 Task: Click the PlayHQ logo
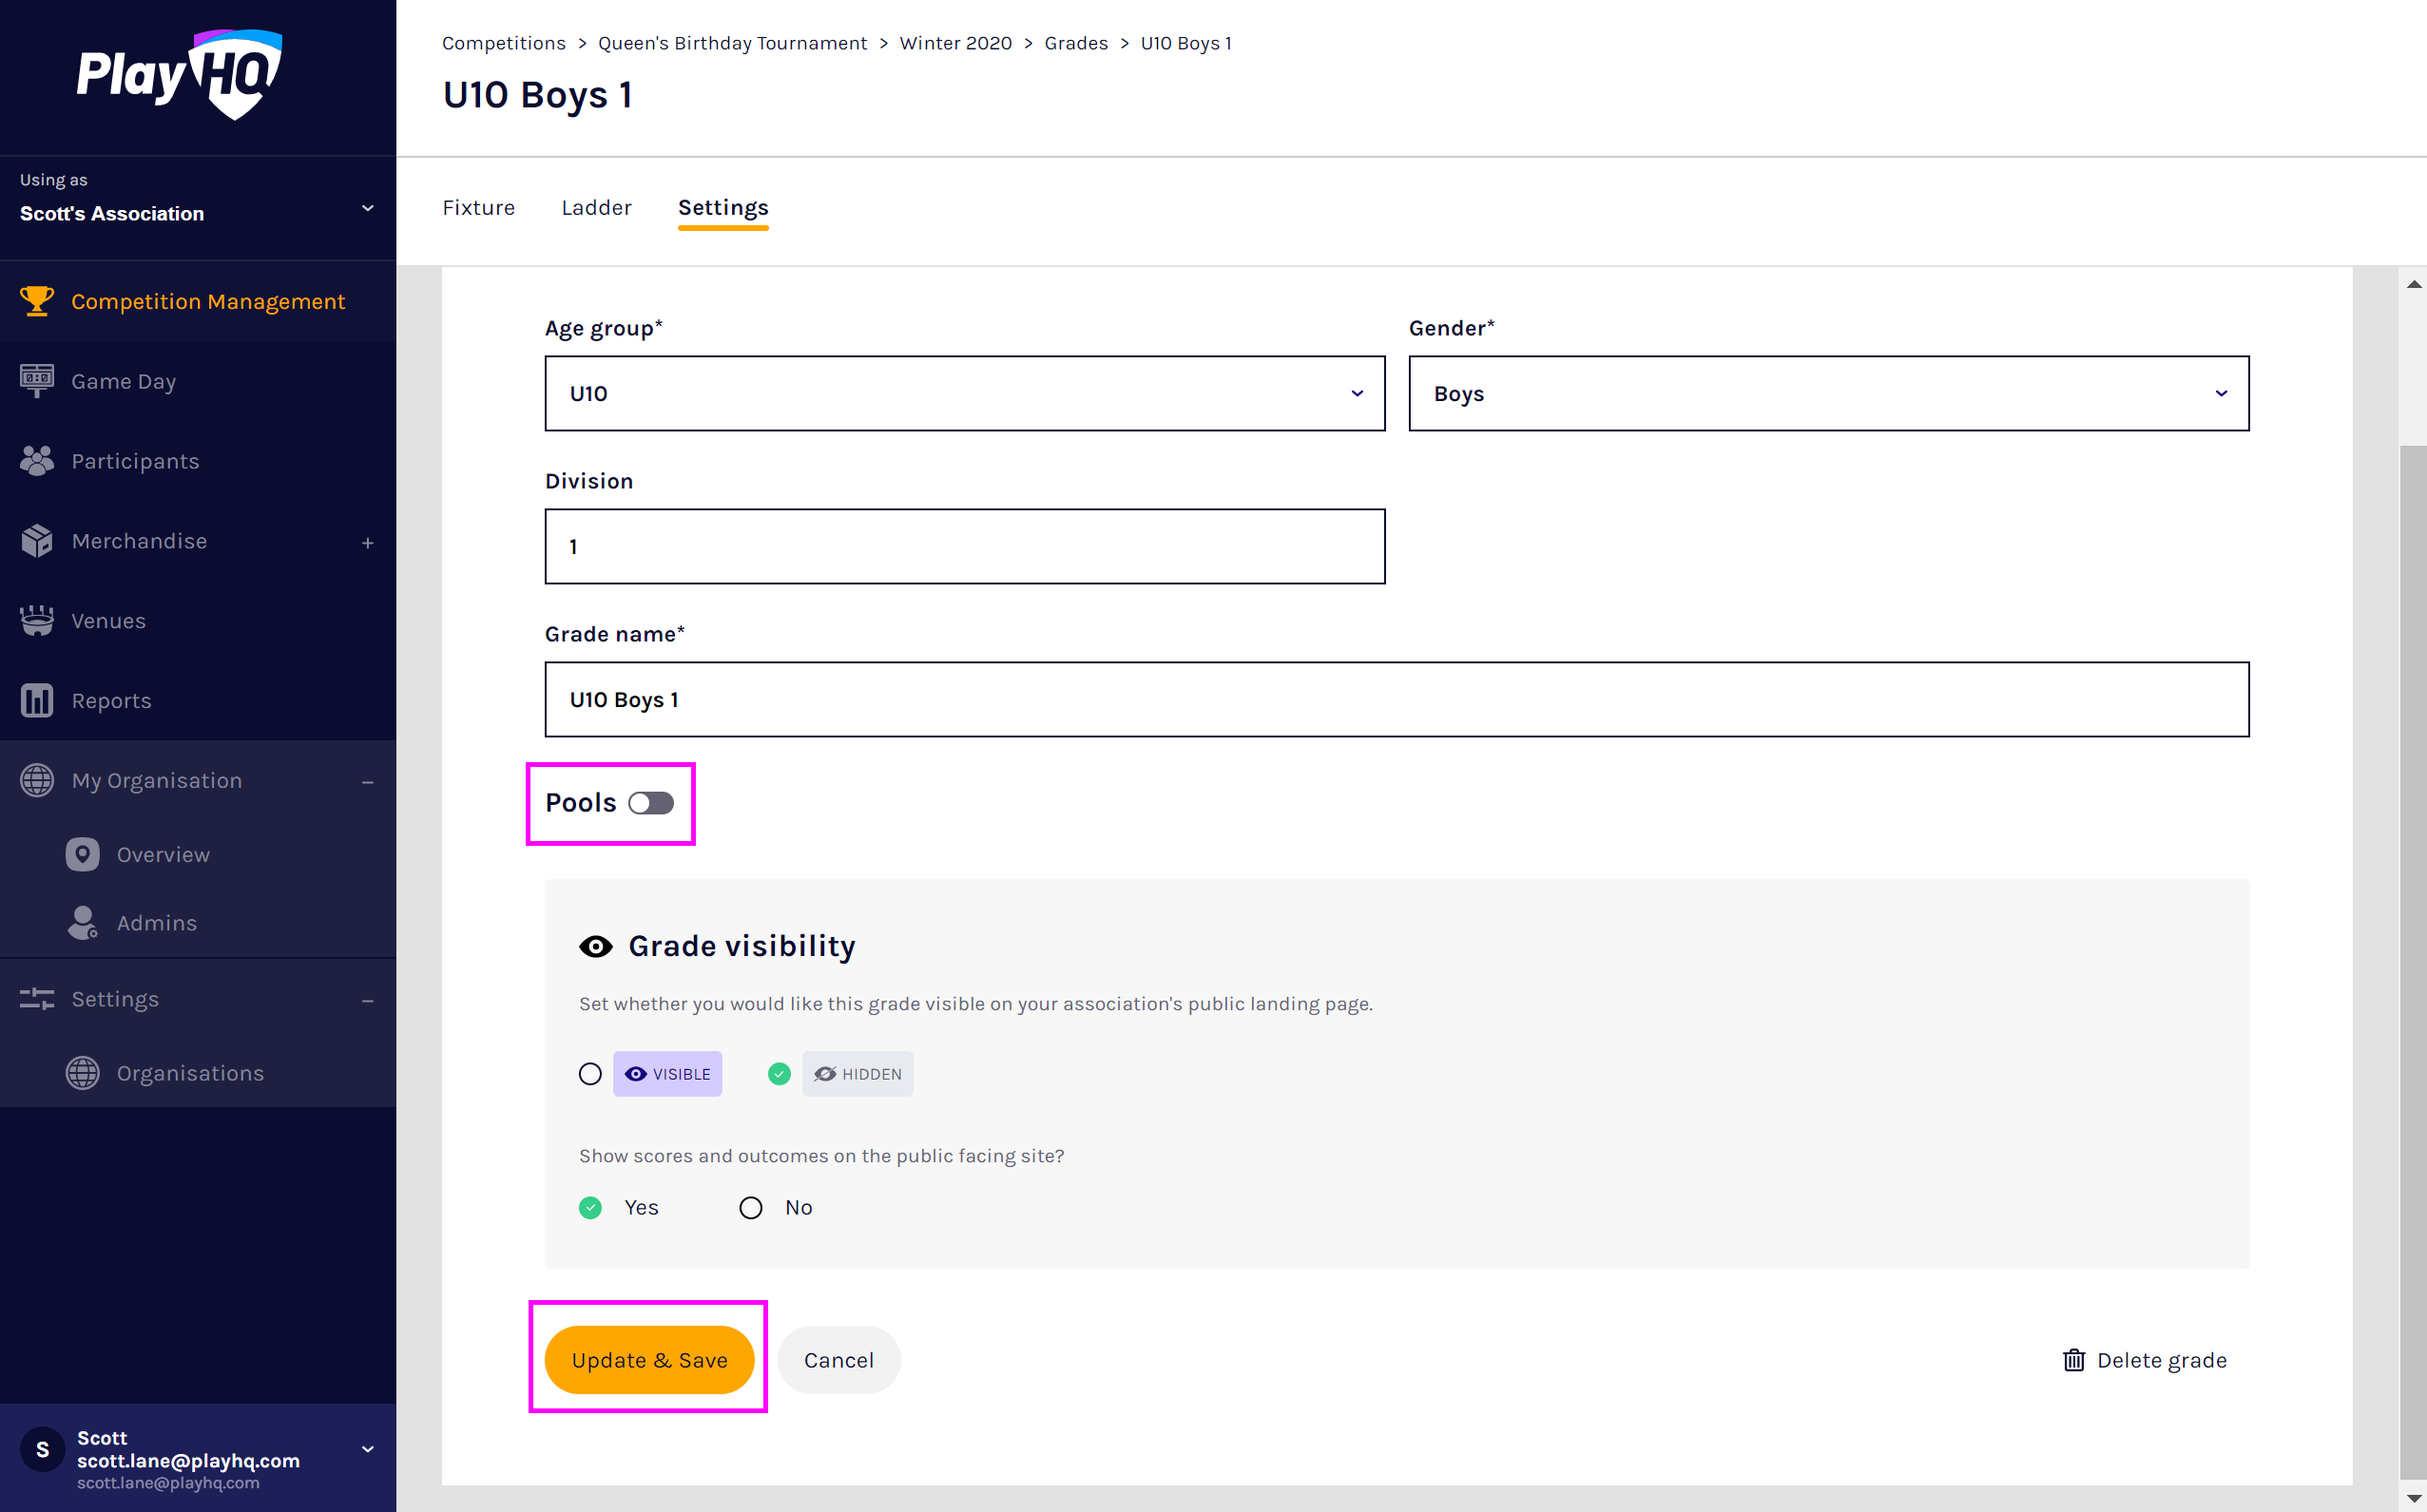coord(180,75)
